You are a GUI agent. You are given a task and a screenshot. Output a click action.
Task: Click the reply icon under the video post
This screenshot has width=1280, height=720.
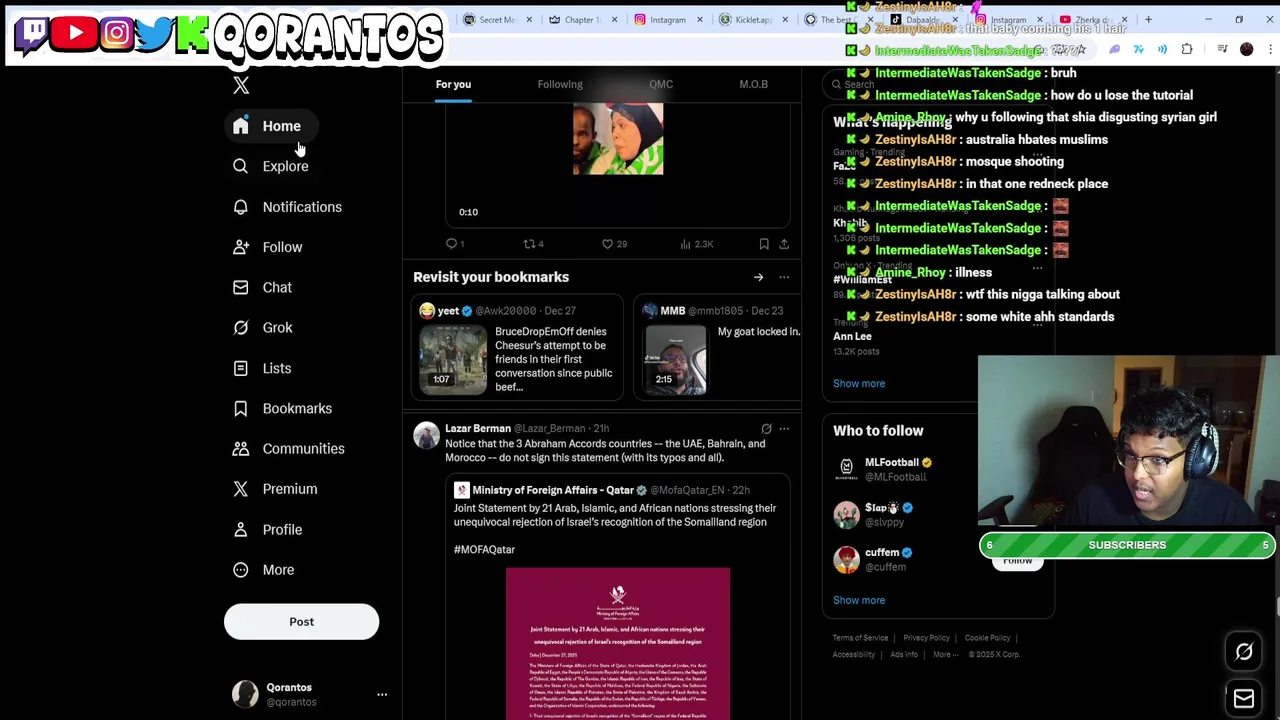[x=452, y=244]
